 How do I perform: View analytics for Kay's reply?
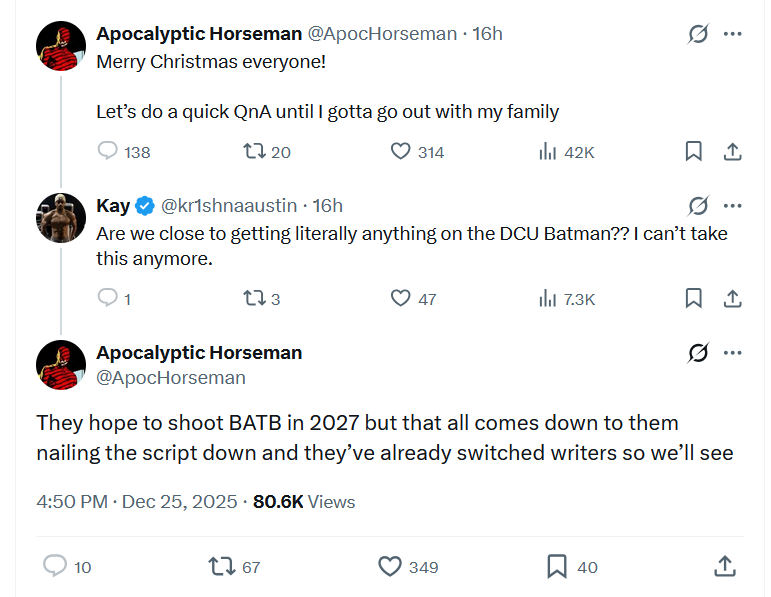point(548,298)
